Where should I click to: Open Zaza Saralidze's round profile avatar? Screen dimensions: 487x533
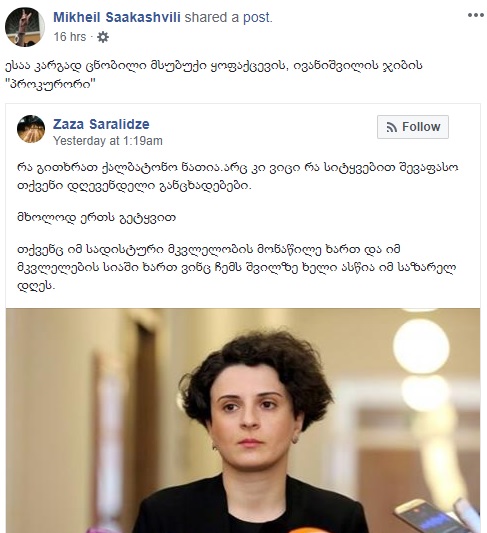pos(31,129)
